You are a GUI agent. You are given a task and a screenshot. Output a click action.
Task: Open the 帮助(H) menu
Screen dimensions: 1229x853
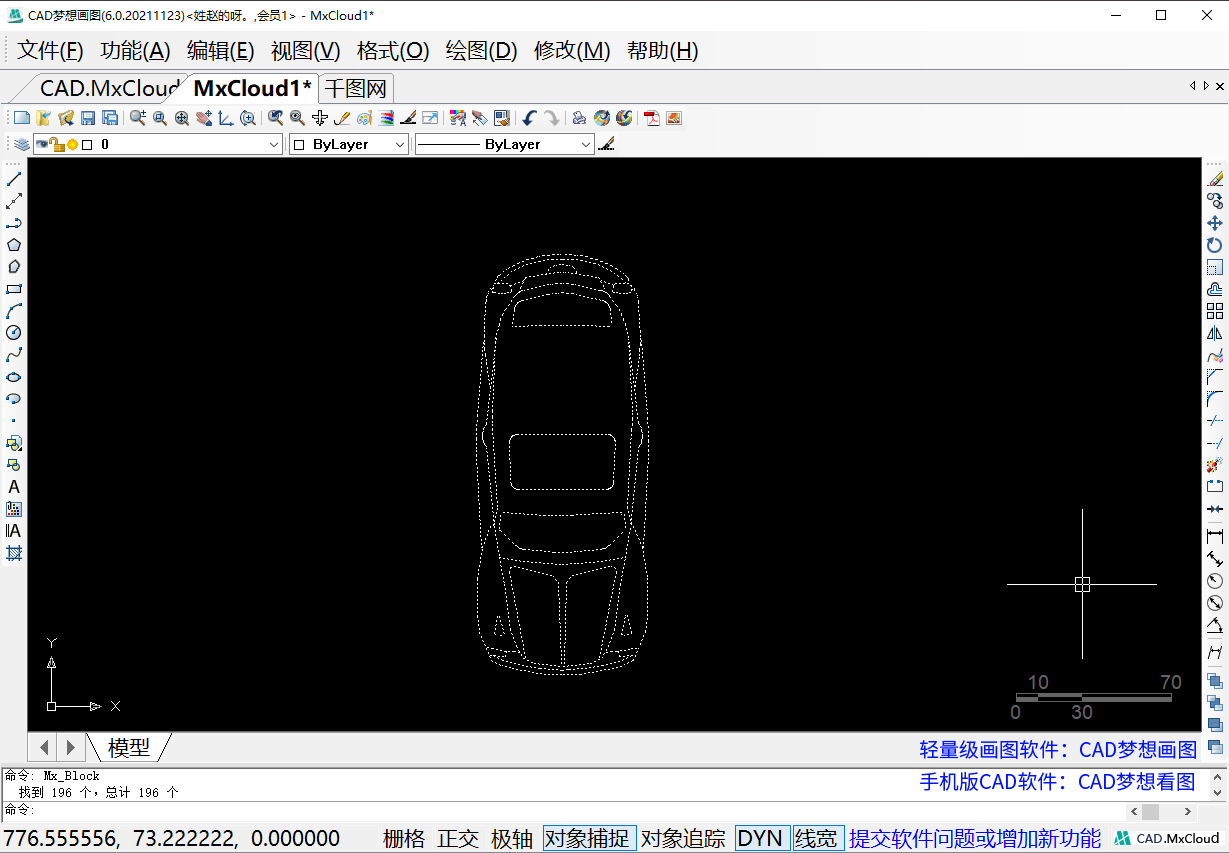662,51
